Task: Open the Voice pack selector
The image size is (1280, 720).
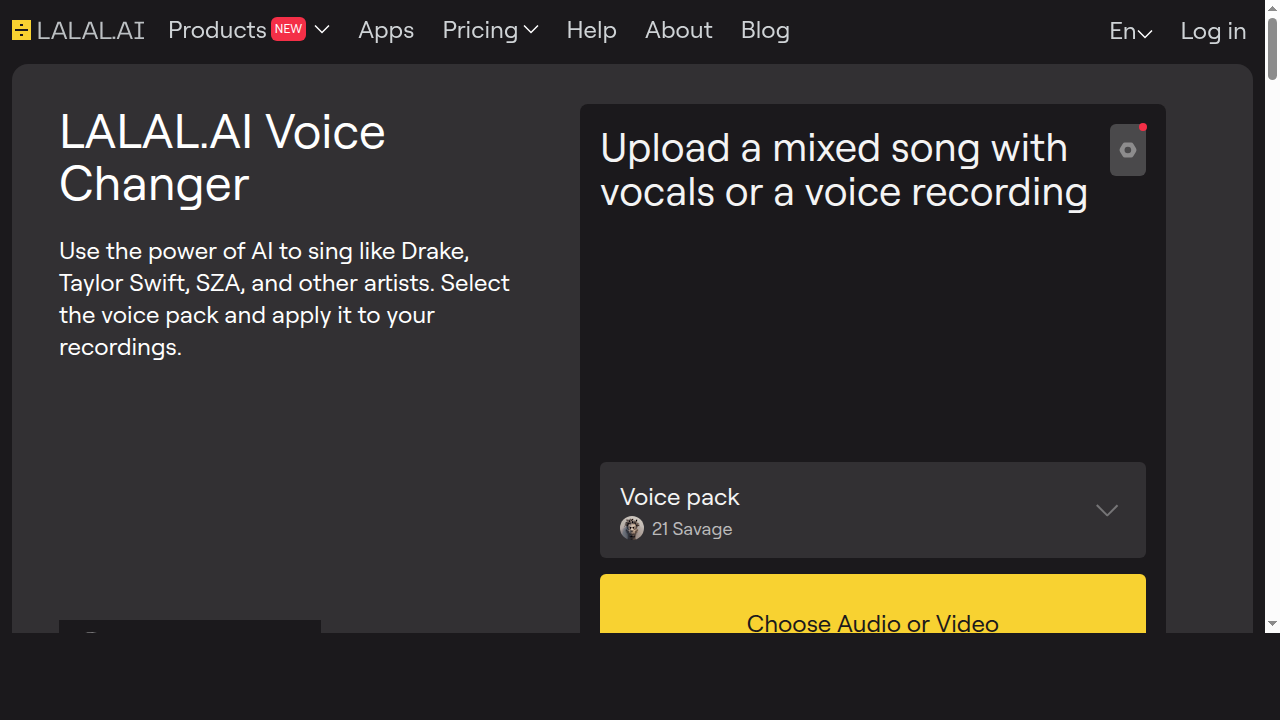Action: pyautogui.click(x=872, y=510)
